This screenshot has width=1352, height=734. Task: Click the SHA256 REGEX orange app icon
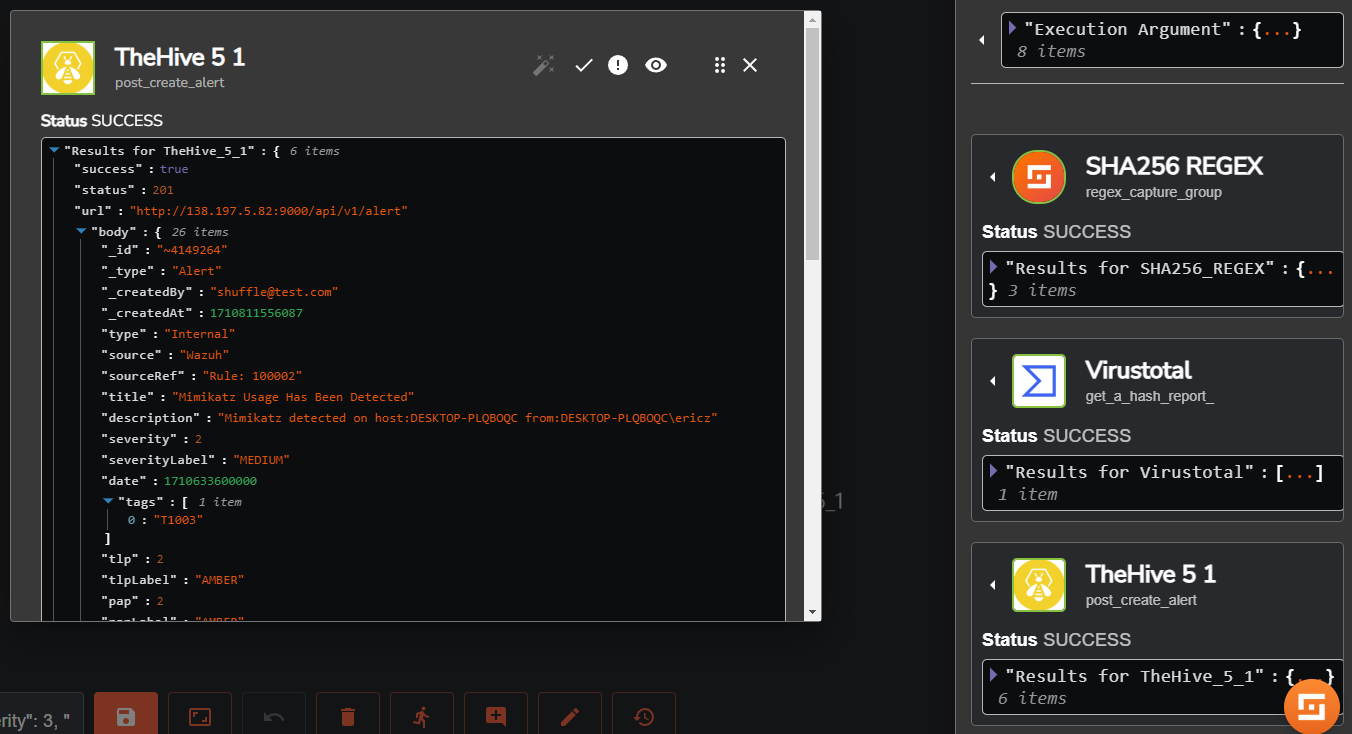coord(1039,177)
